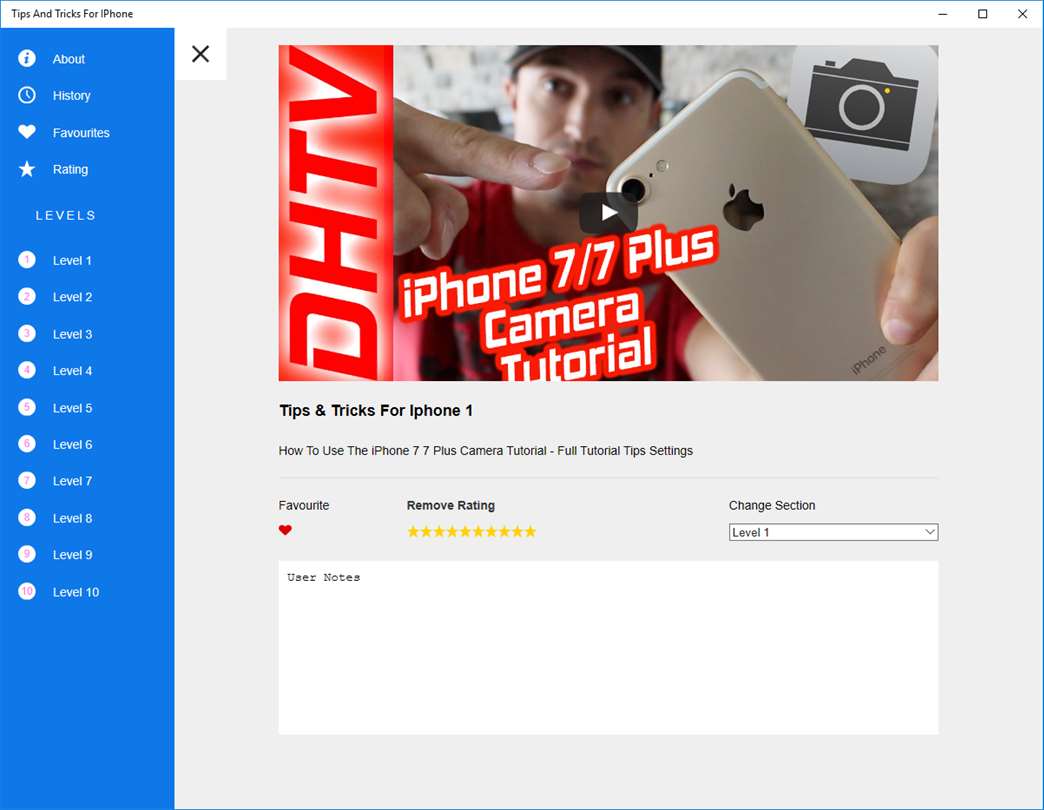The image size is (1044, 810).
Task: Go to Level 5 label
Action: click(x=73, y=409)
